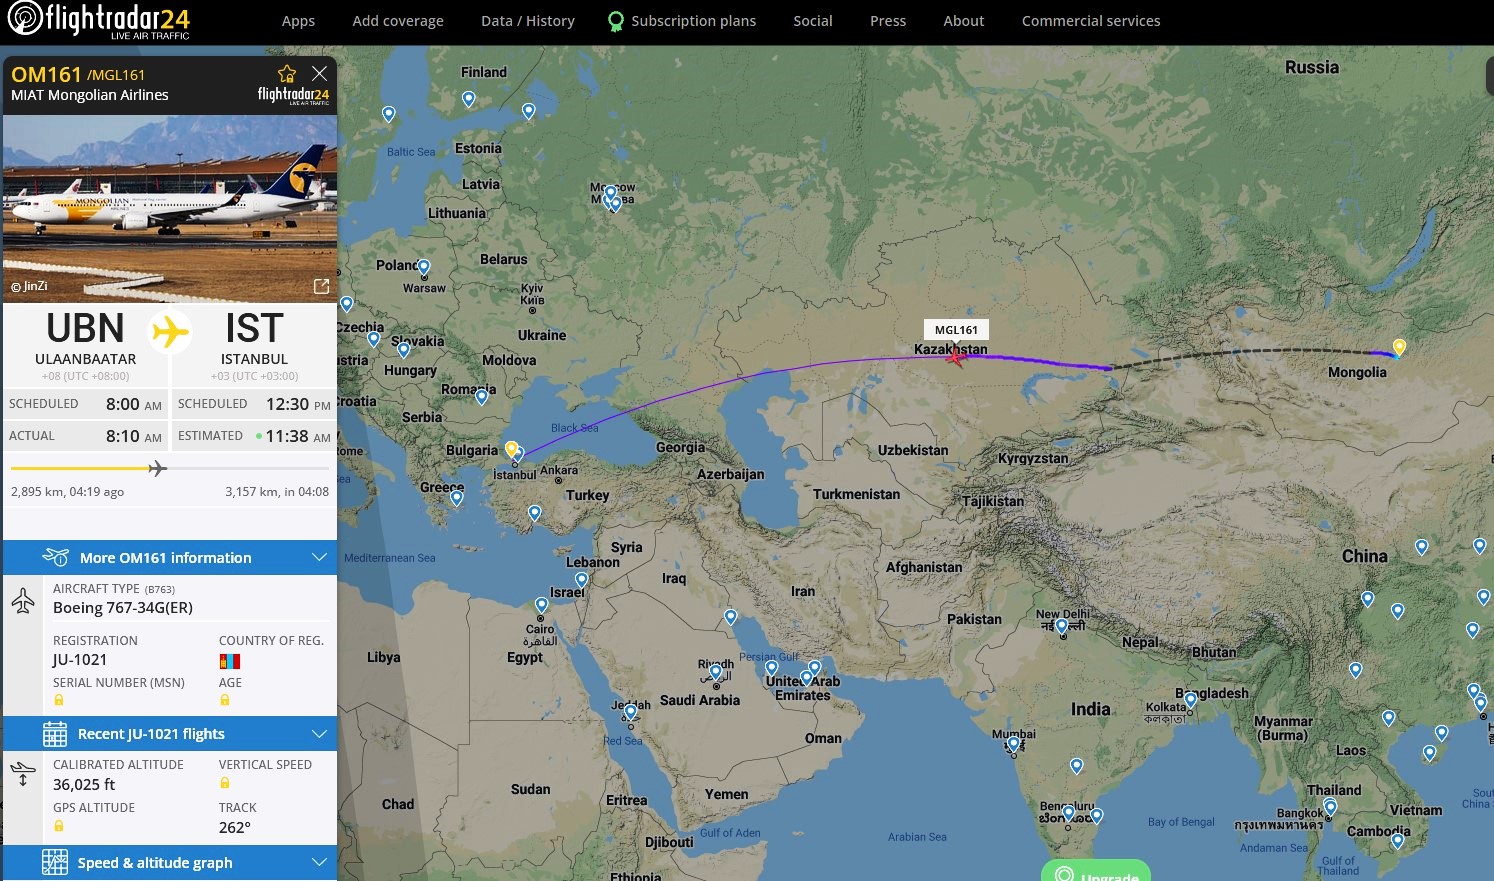Click the OM161 flight number heading
The height and width of the screenshot is (881, 1494).
46,74
